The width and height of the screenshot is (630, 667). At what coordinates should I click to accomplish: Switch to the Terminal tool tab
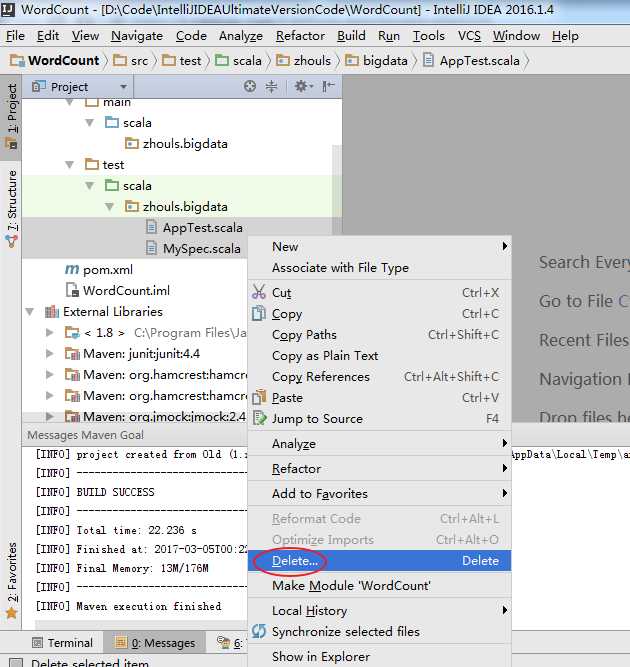pos(63,643)
